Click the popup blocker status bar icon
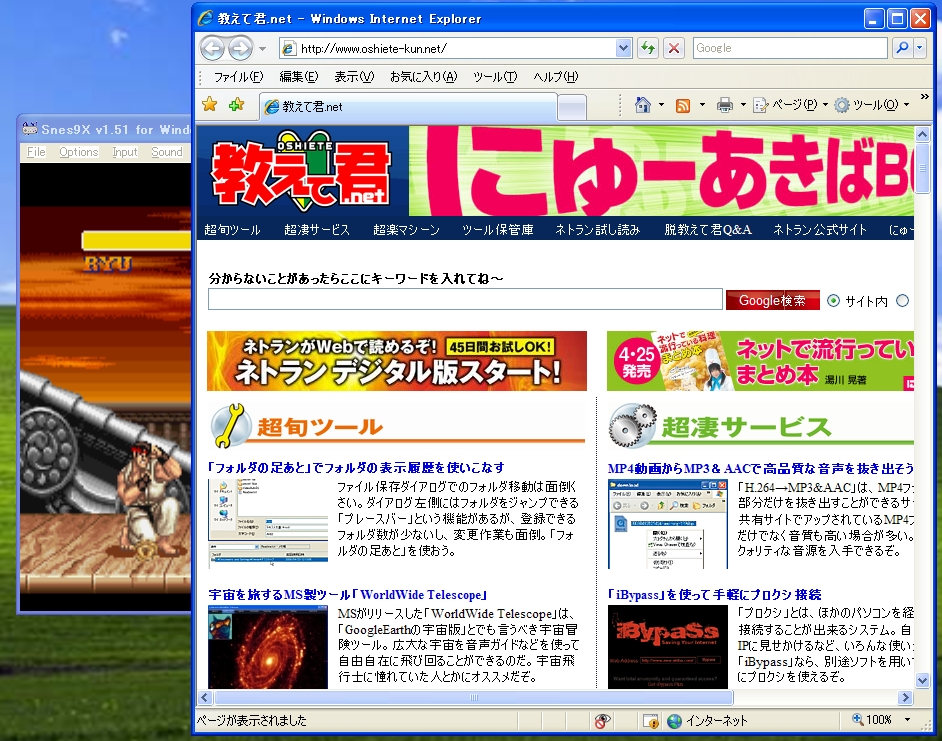The width and height of the screenshot is (942, 741). click(x=651, y=721)
